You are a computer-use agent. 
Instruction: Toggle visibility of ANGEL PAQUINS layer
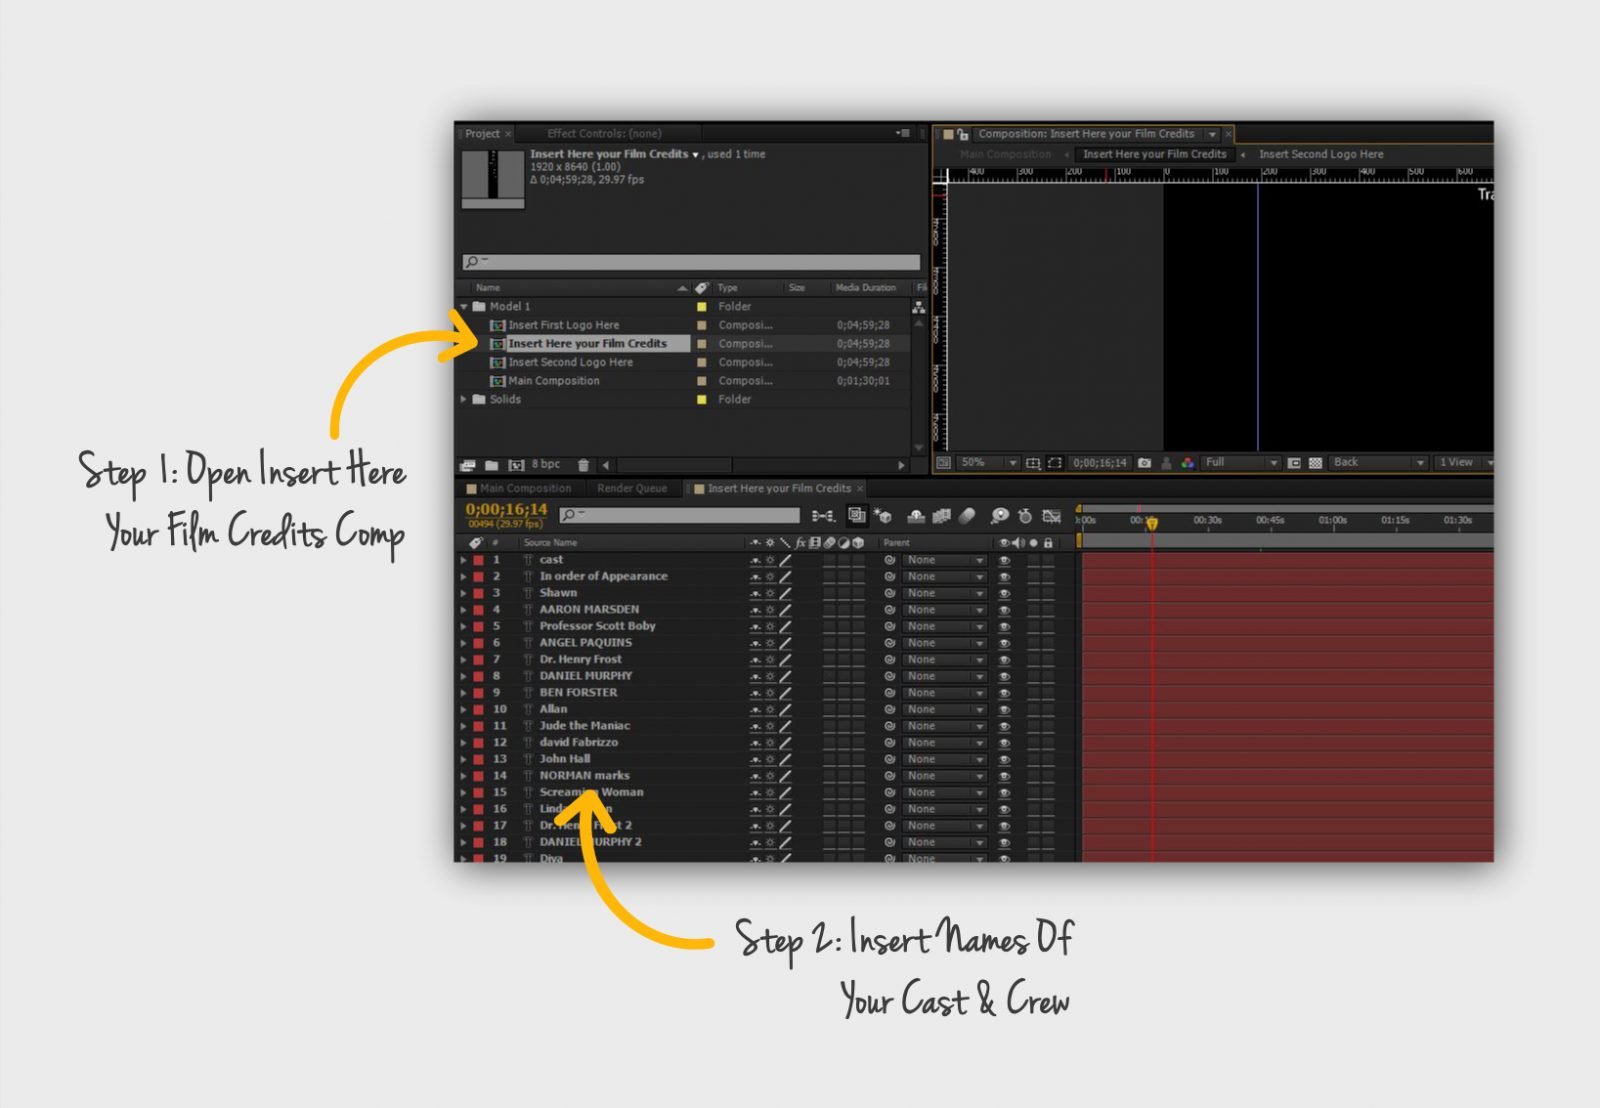[x=1004, y=643]
